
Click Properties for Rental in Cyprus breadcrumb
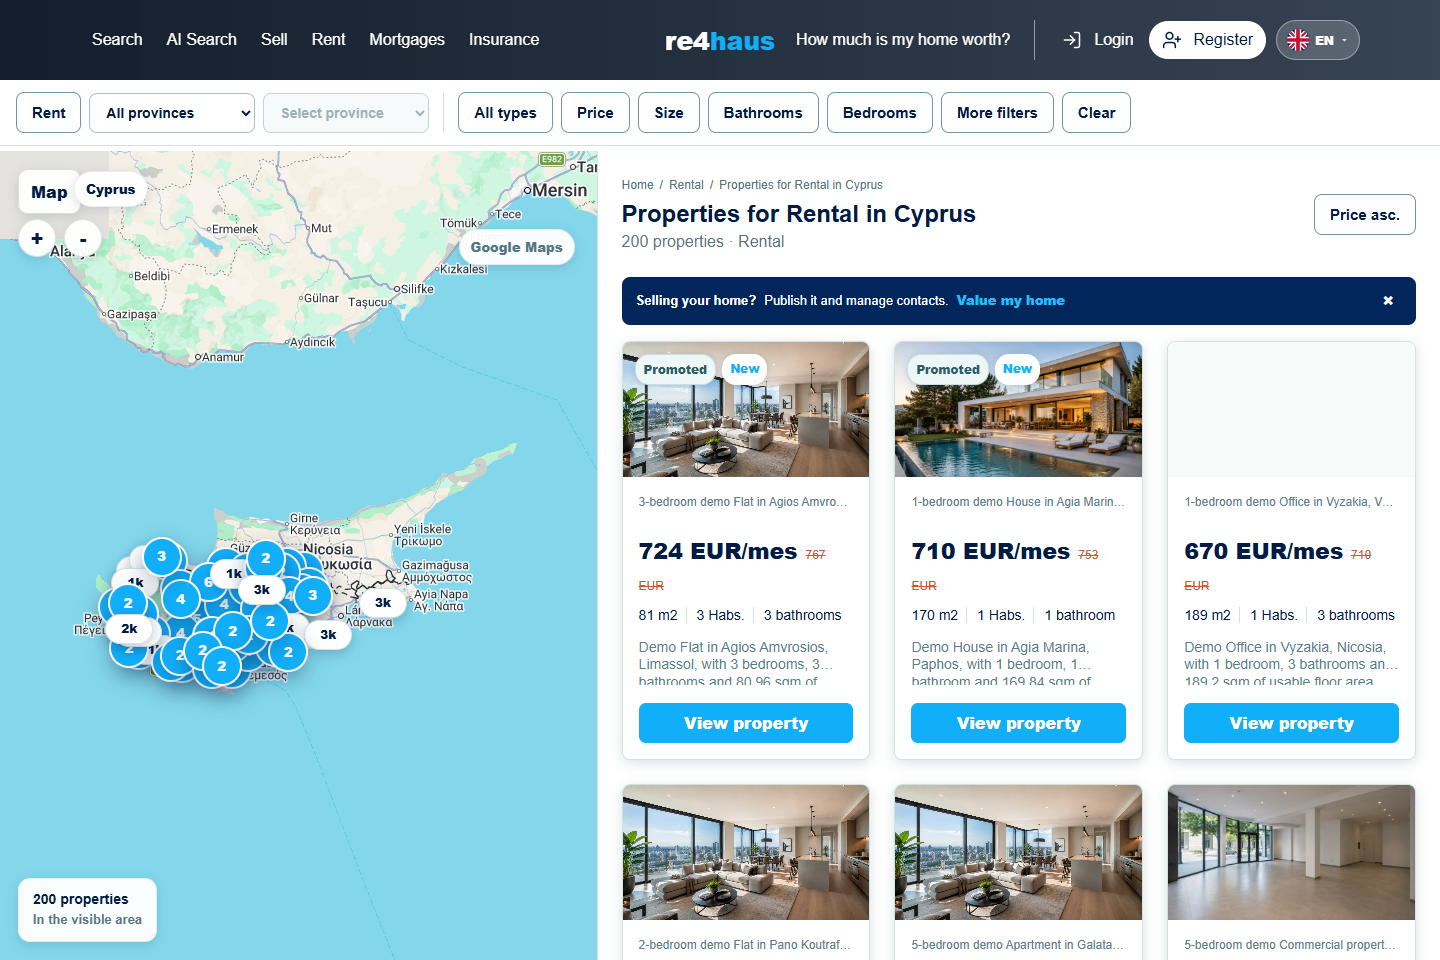pyautogui.click(x=801, y=185)
